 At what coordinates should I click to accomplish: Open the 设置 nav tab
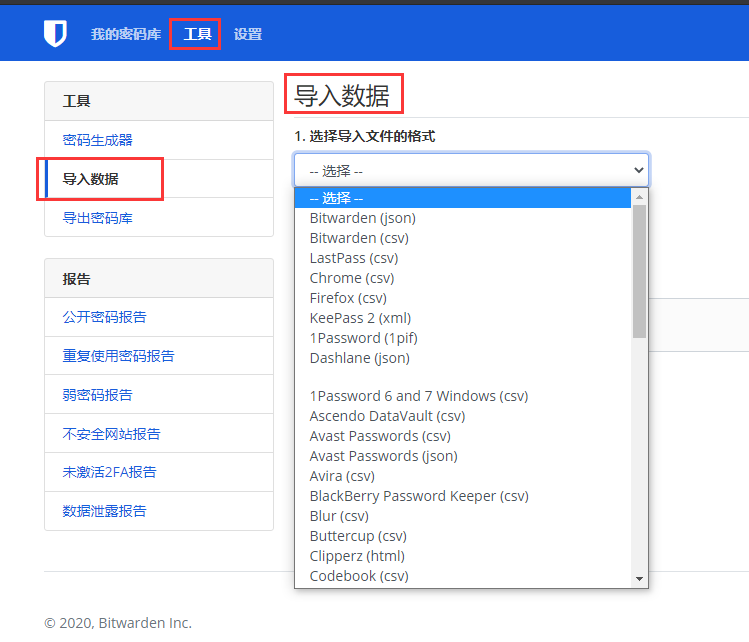248,34
